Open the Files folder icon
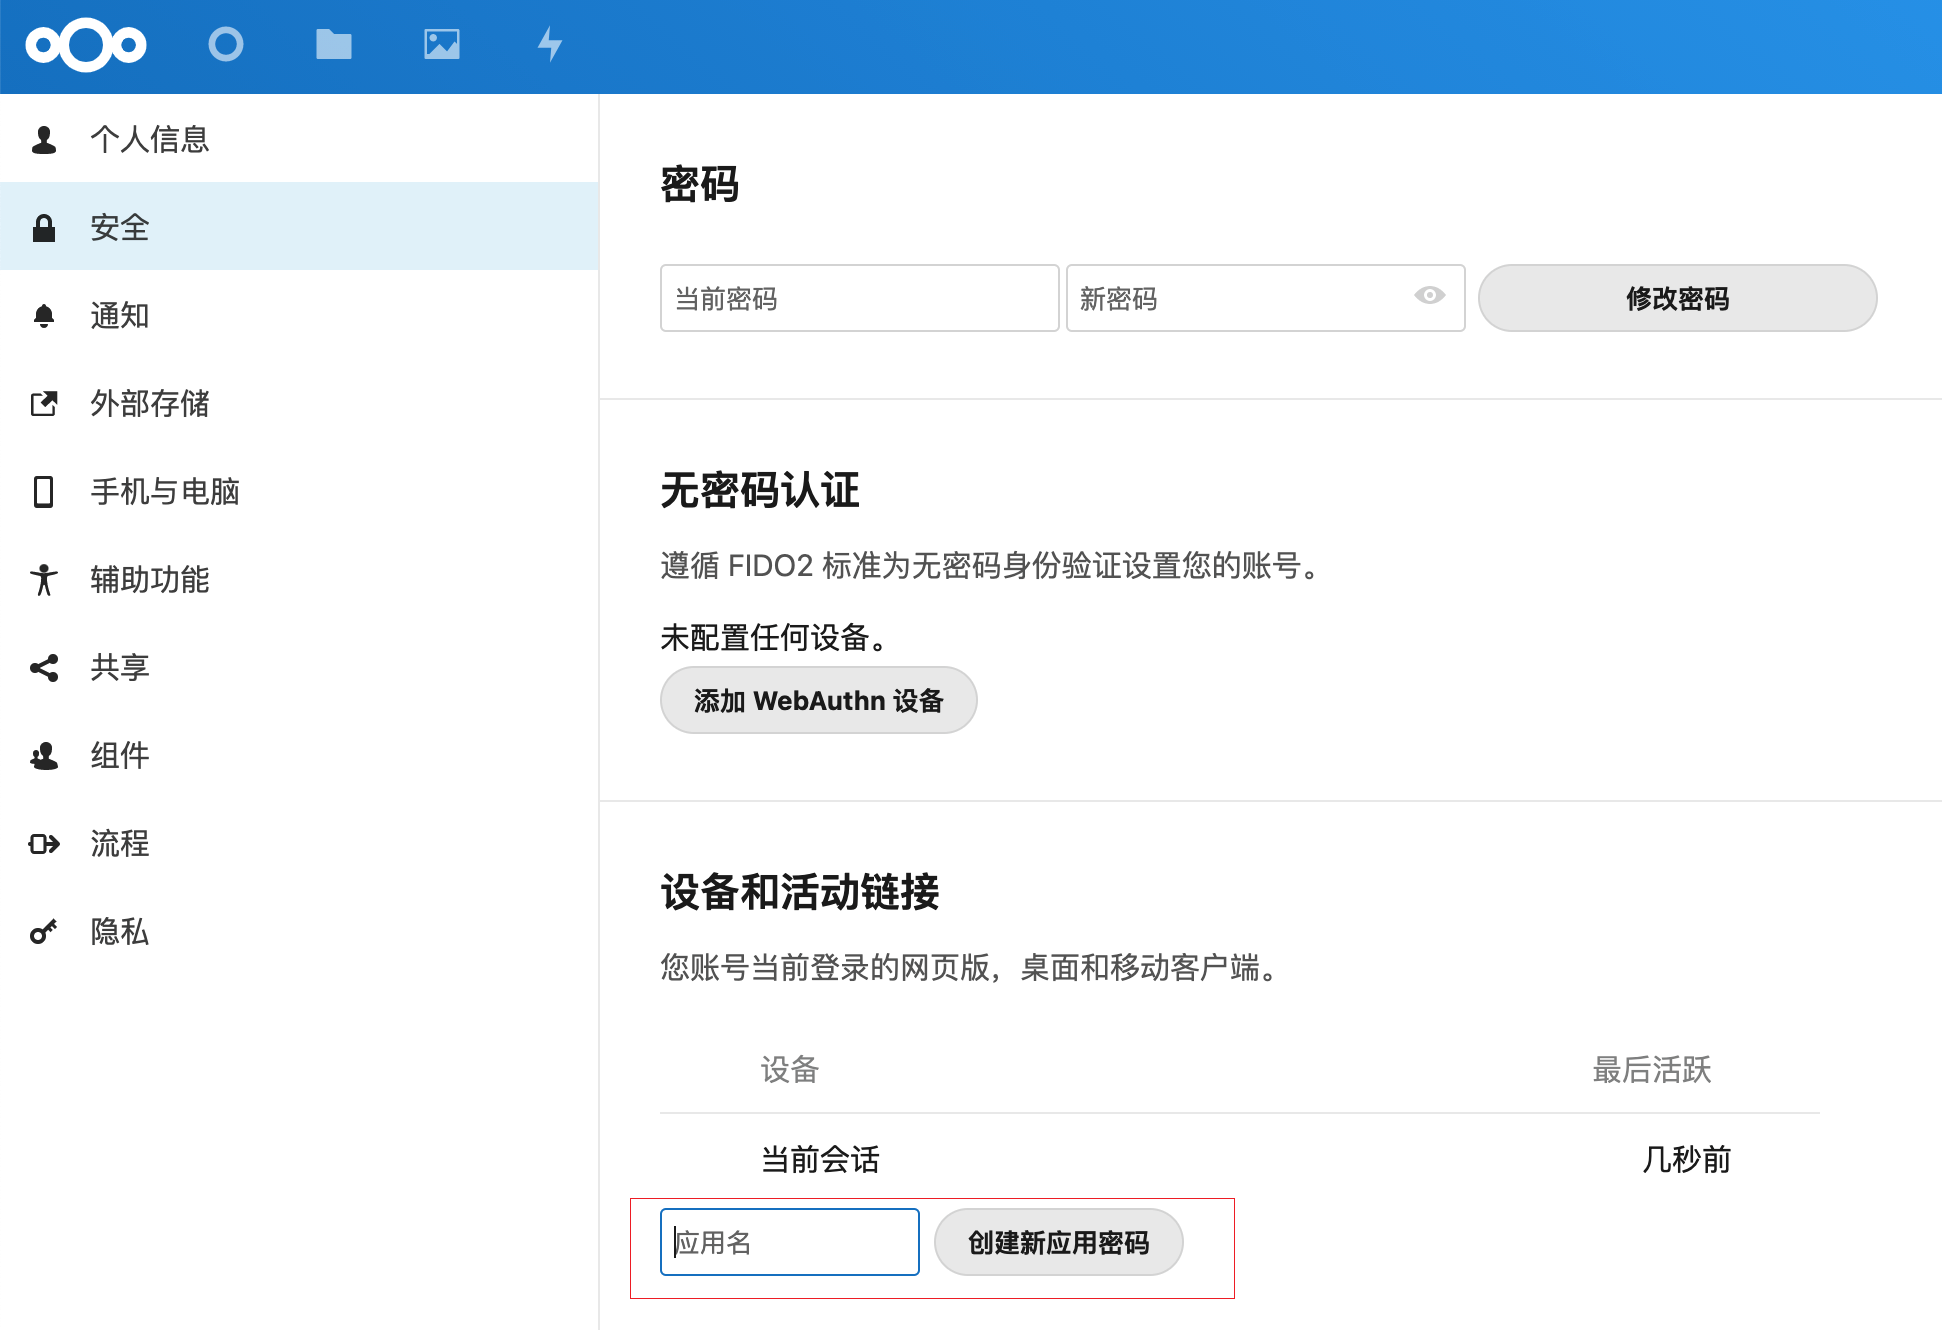This screenshot has height=1330, width=1942. pyautogui.click(x=333, y=45)
